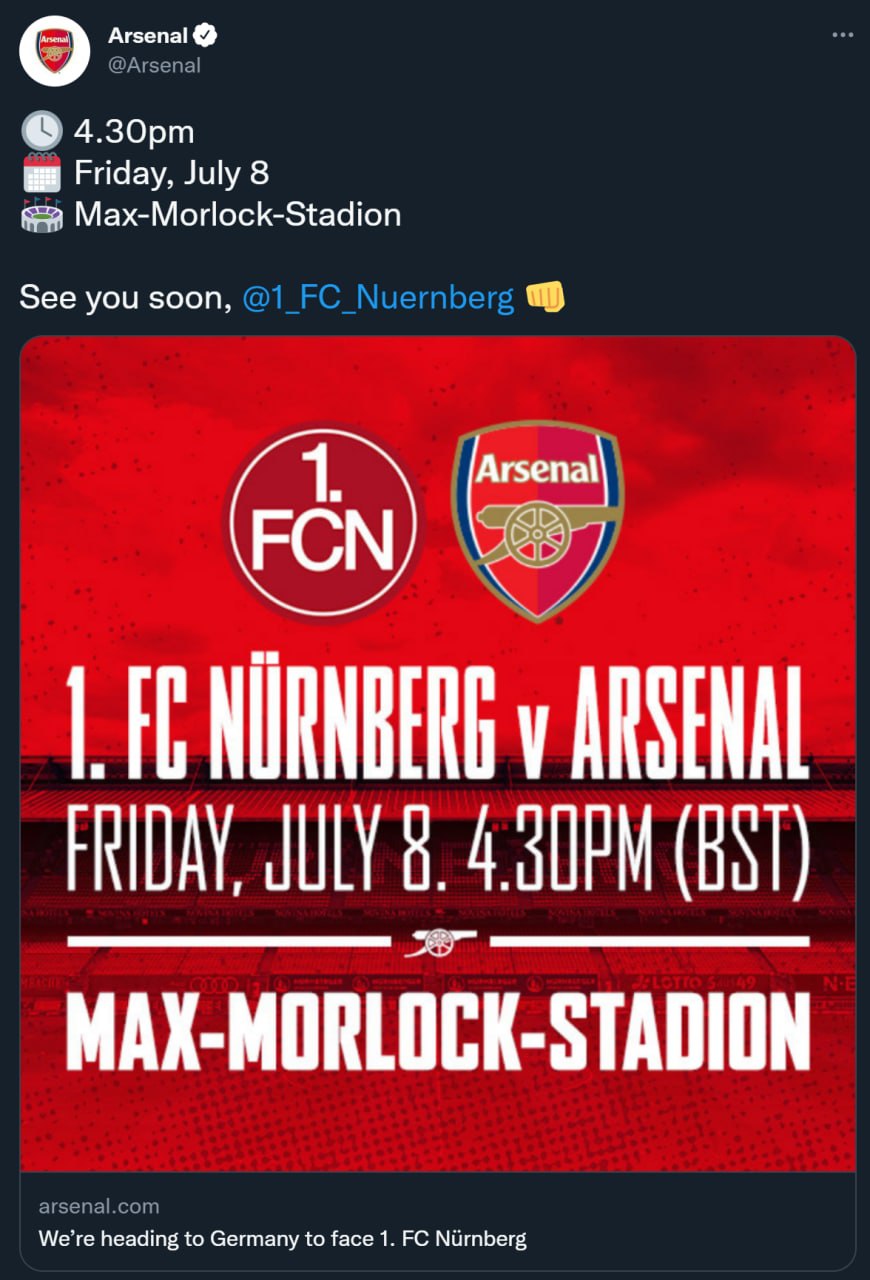Open the @1_FC_Nuernberg mention
870x1280 pixels.
point(378,297)
